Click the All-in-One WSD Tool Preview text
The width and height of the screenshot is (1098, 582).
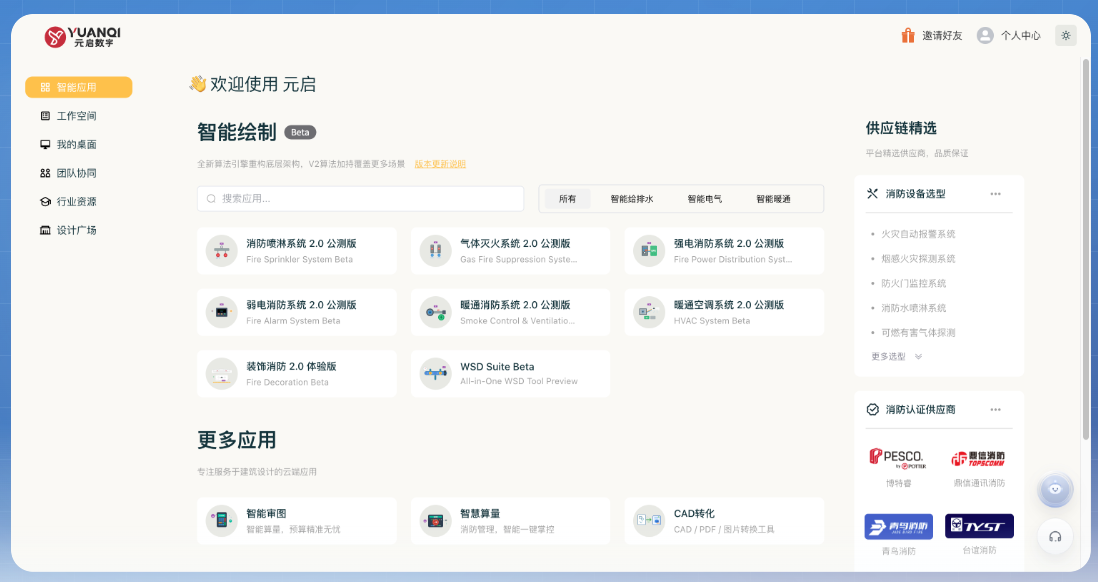click(x=519, y=381)
